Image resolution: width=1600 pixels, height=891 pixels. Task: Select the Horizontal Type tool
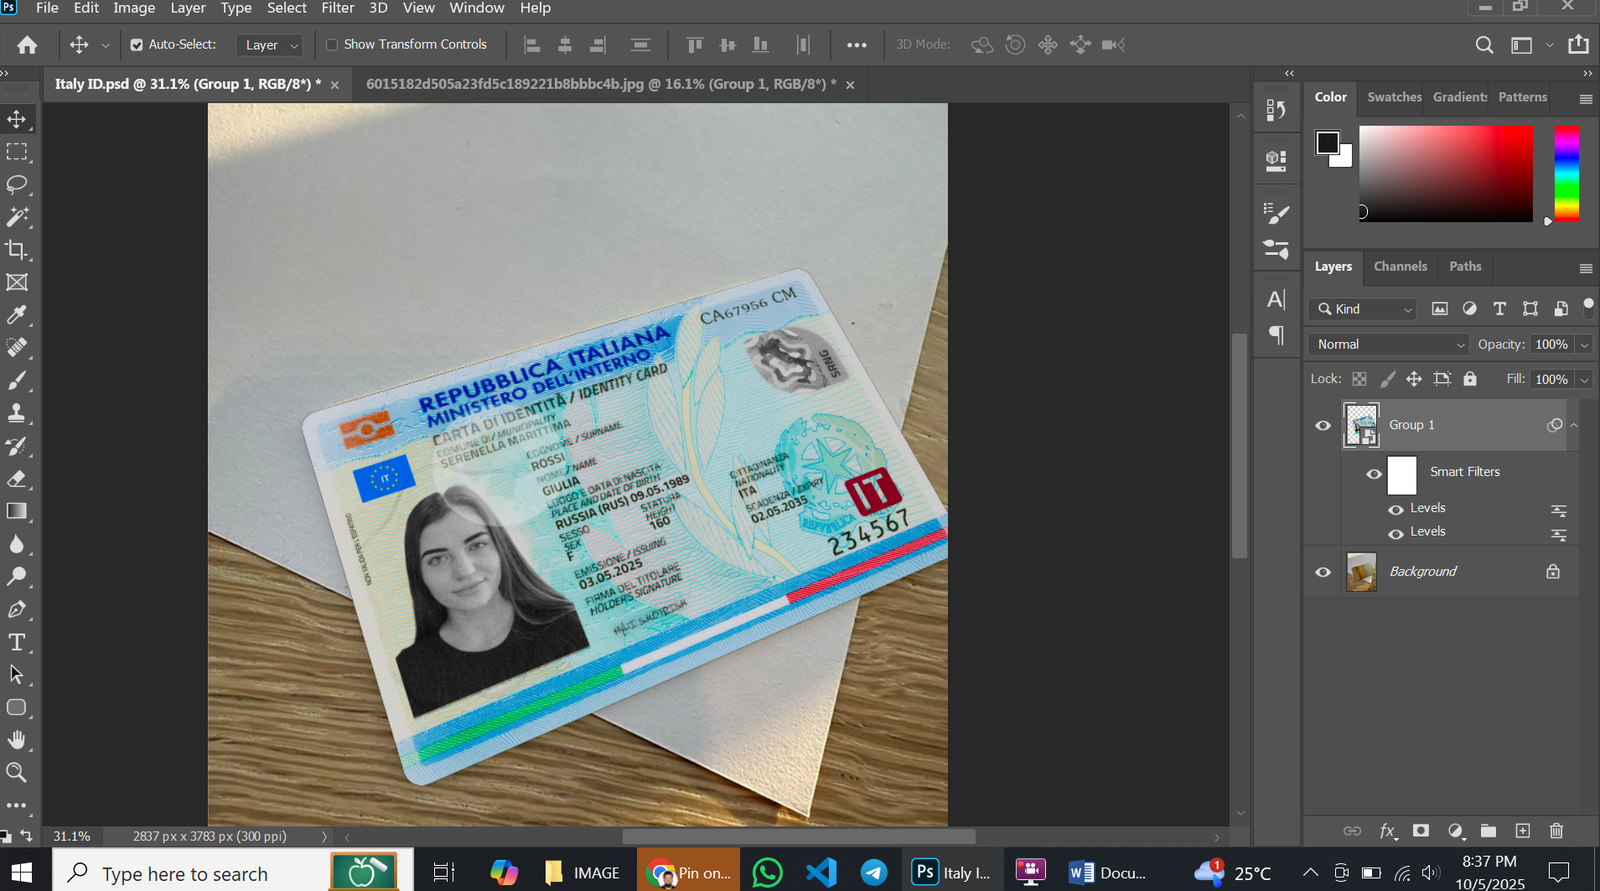click(17, 642)
